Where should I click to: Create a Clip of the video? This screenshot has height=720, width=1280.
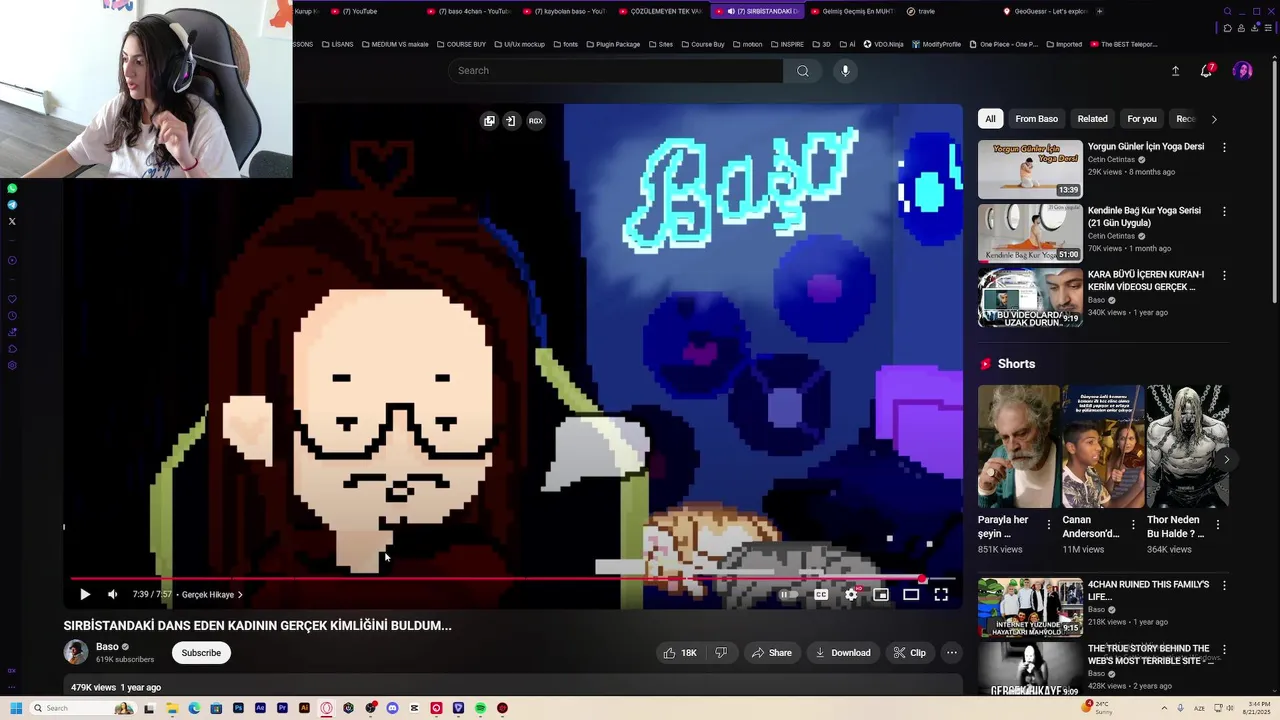[x=909, y=653]
